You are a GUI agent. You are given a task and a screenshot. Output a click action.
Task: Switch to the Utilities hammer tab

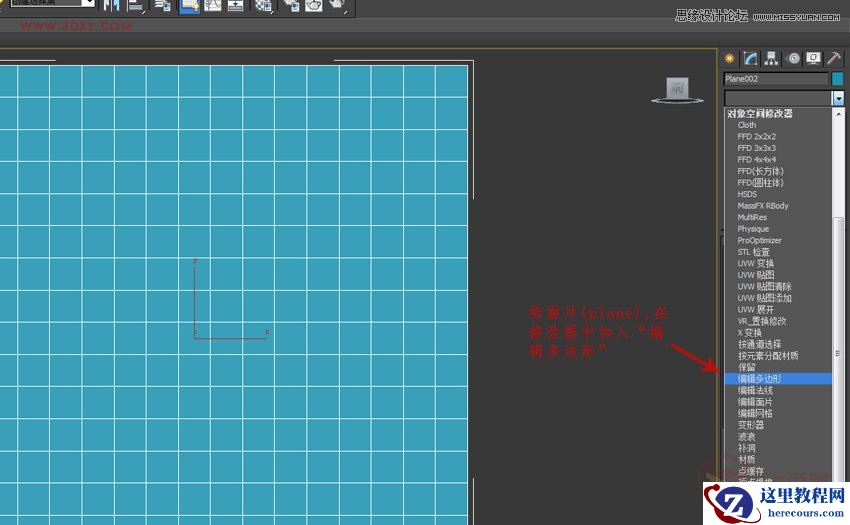[834, 58]
